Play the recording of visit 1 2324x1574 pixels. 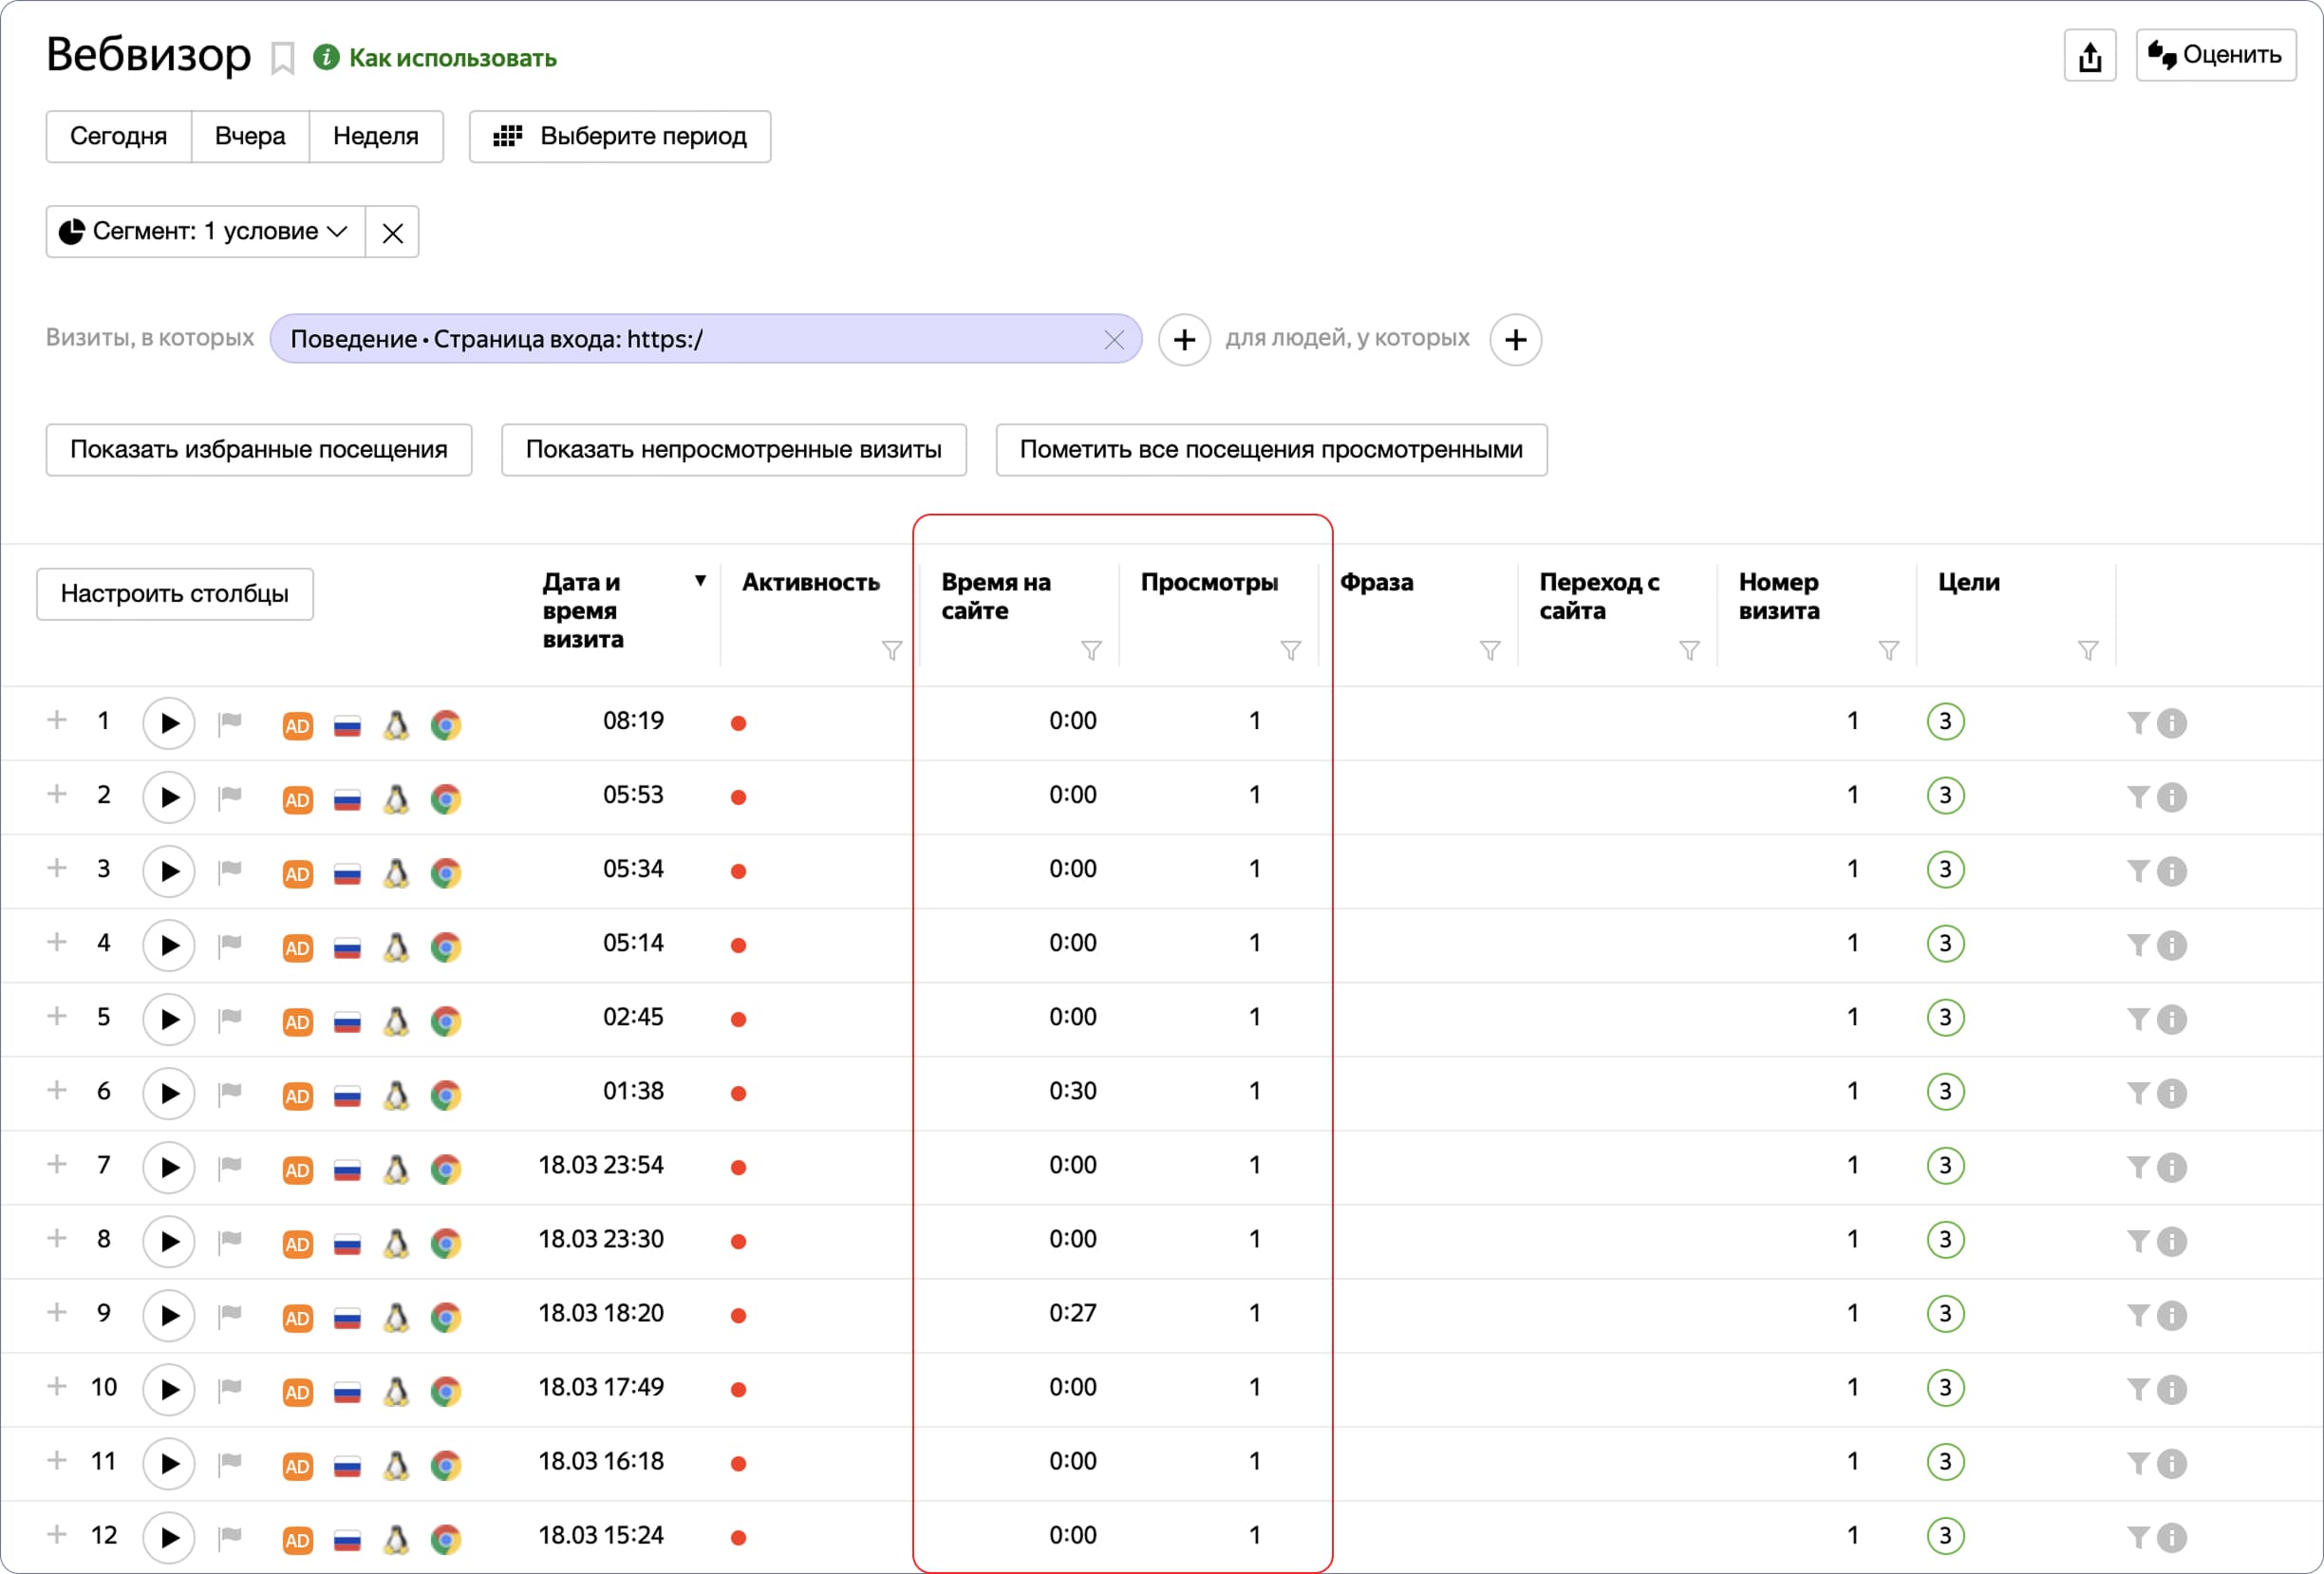tap(168, 722)
